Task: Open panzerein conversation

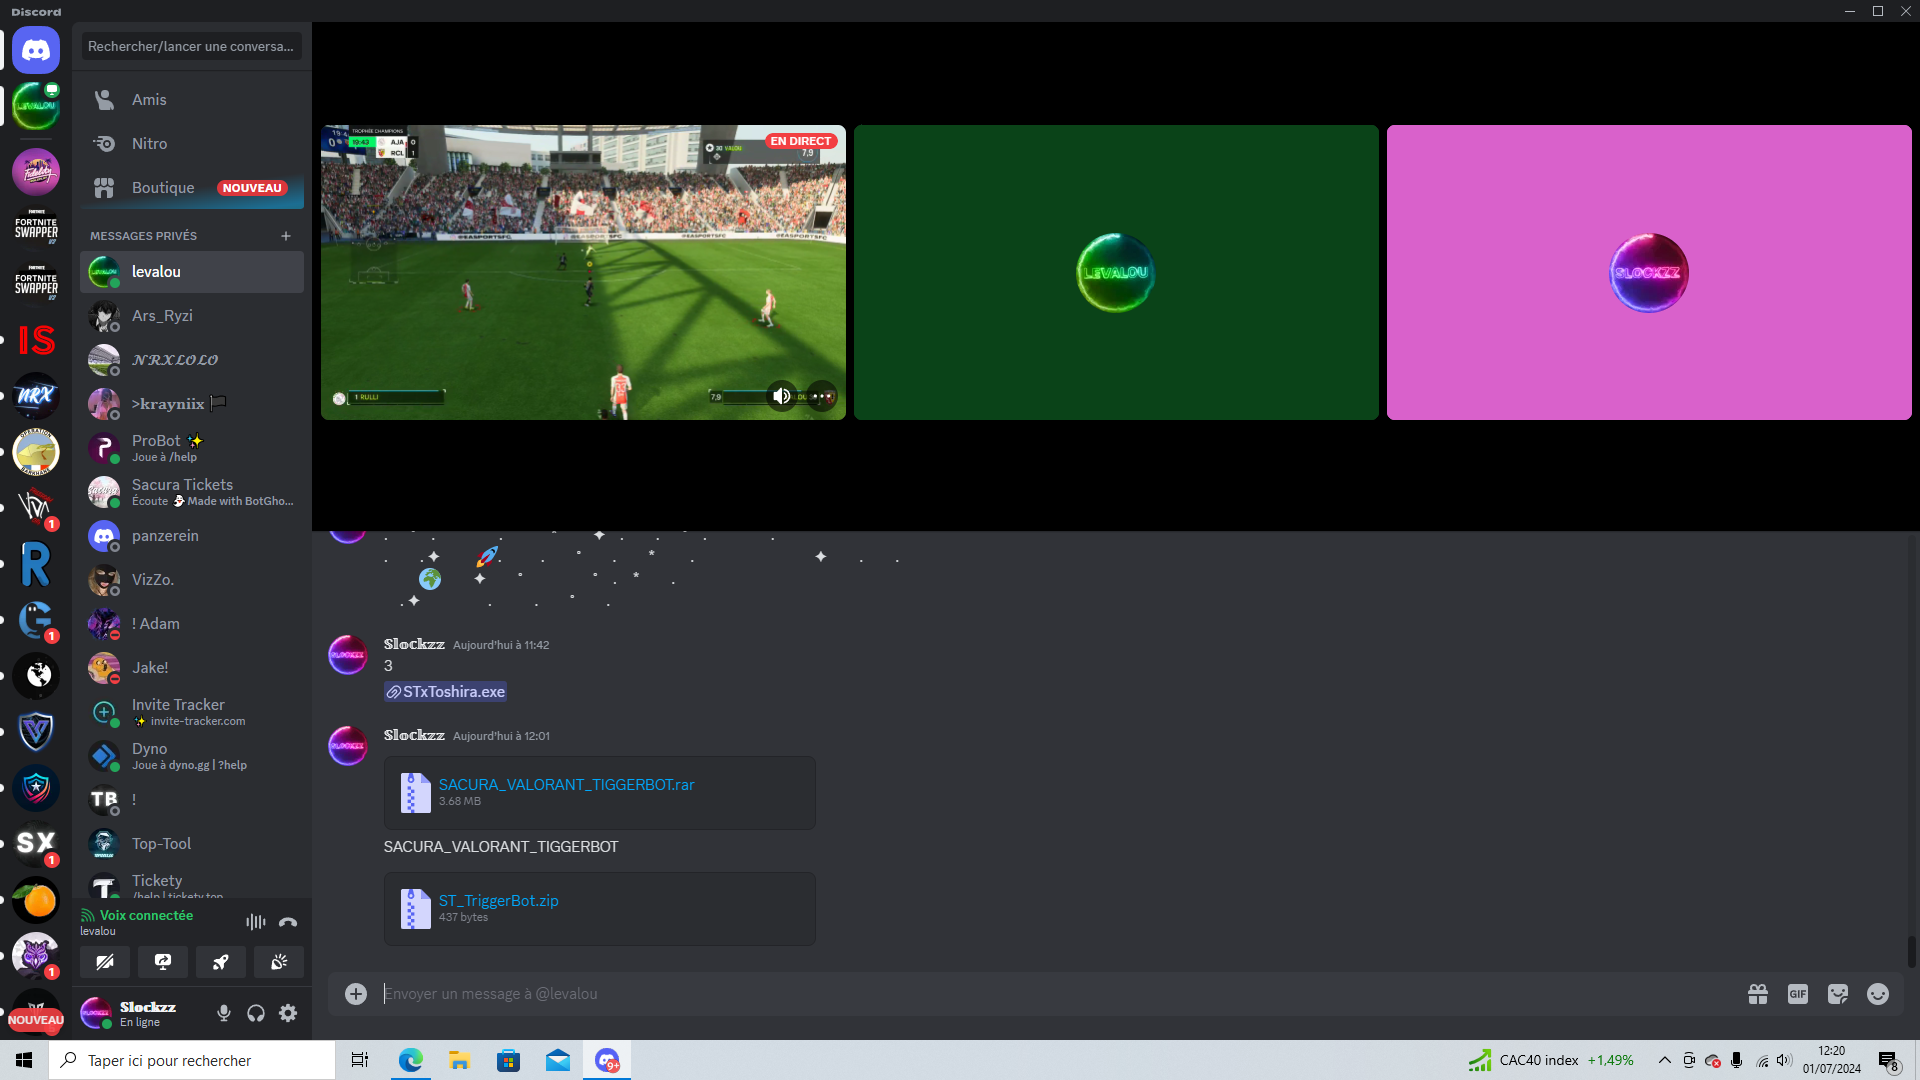Action: [192, 536]
